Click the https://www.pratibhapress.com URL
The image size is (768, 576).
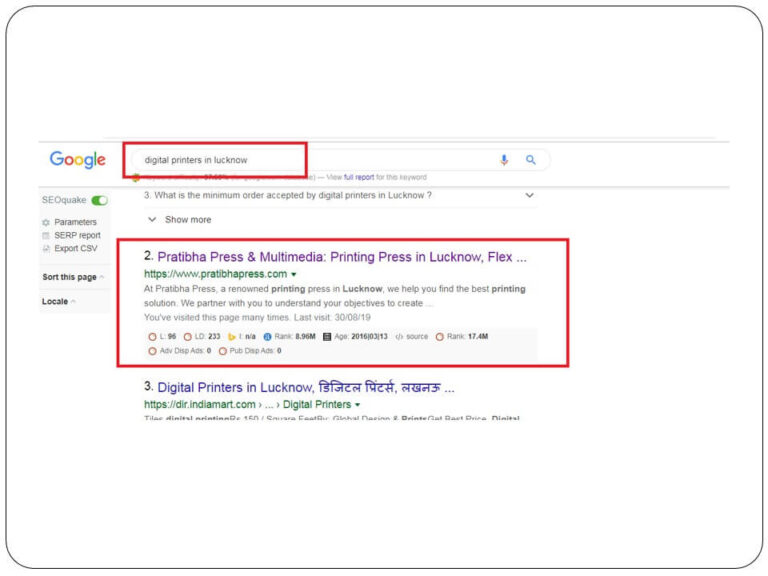pos(216,274)
